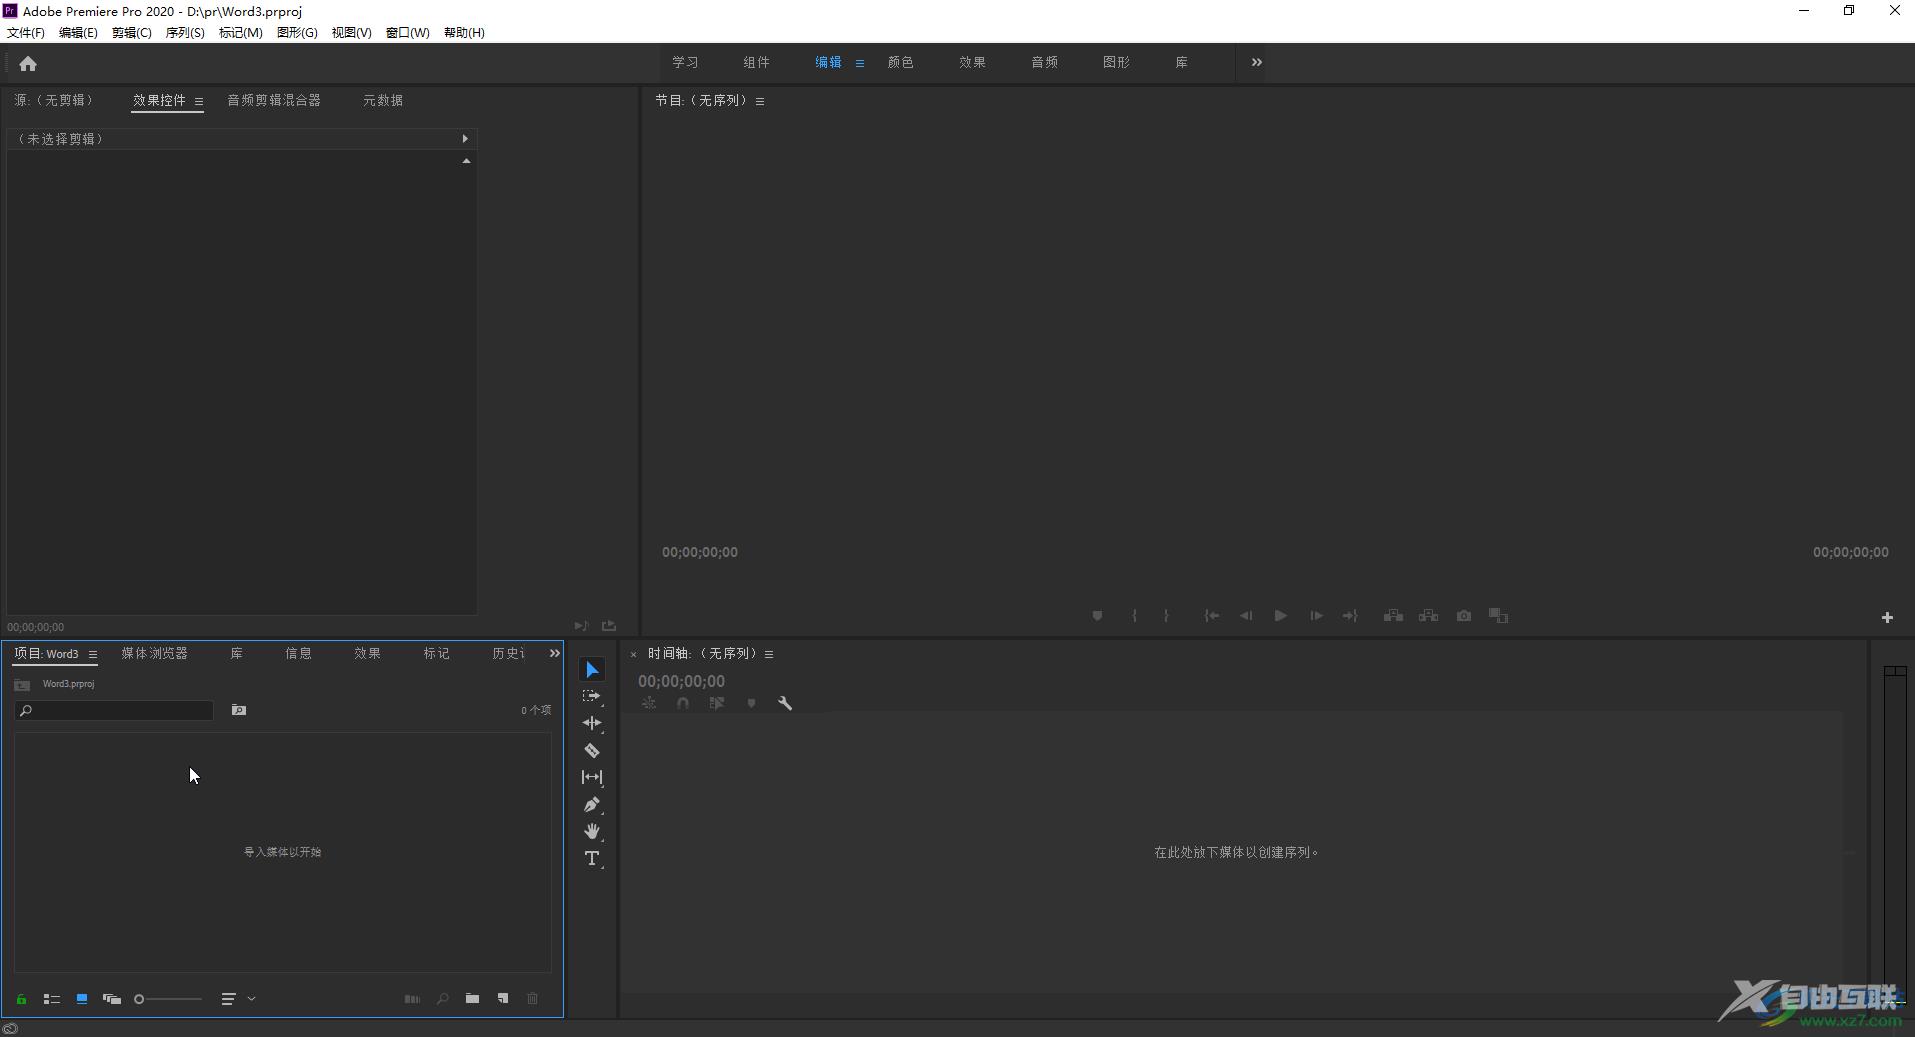Click the New Item icon in Project panel
The width and height of the screenshot is (1915, 1037).
503,998
